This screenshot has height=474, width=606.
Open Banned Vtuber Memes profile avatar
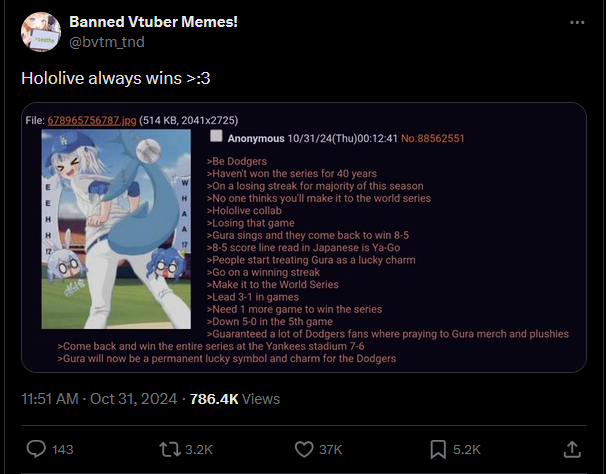pyautogui.click(x=40, y=32)
